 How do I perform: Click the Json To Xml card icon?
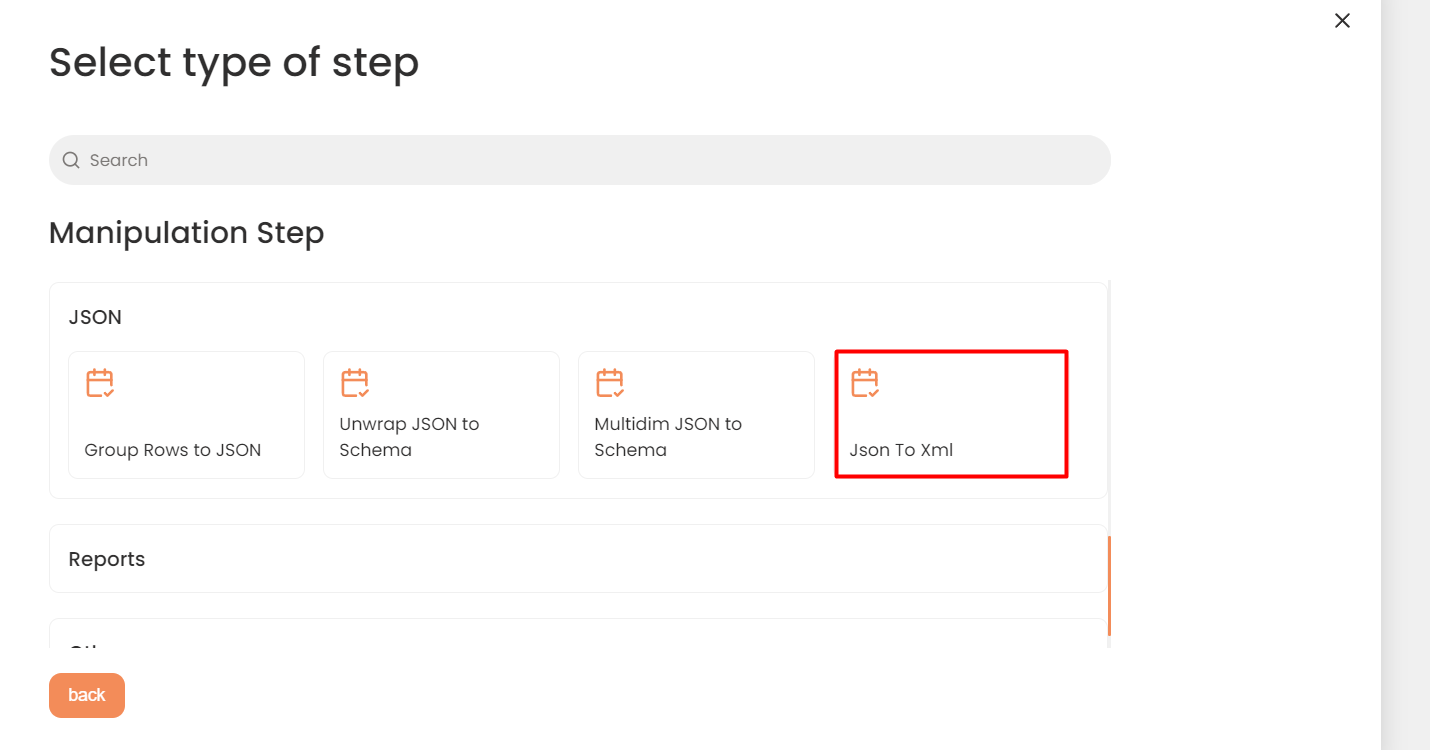click(x=865, y=384)
